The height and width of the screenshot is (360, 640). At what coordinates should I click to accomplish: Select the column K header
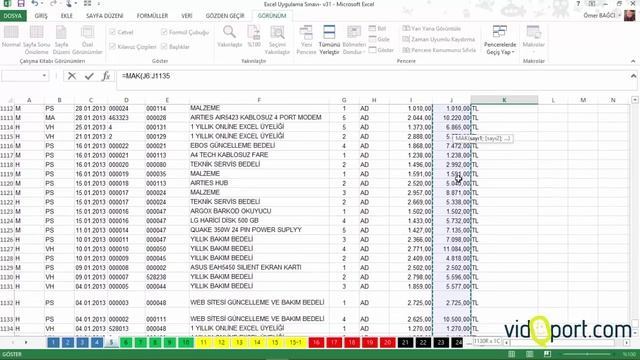coord(504,100)
